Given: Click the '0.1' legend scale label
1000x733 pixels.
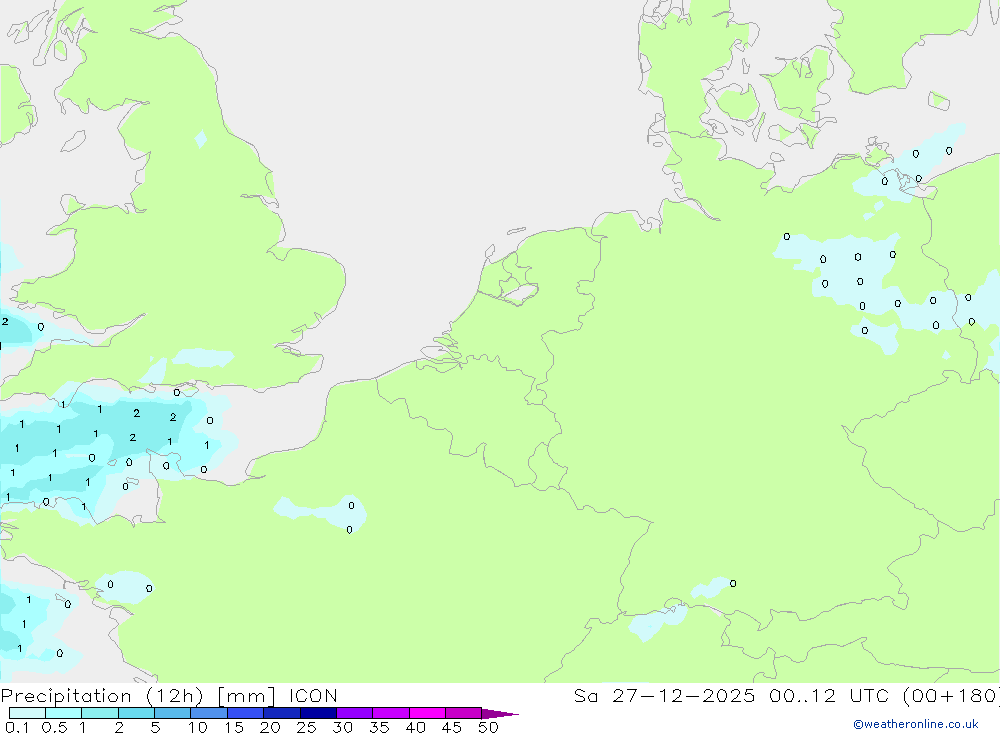Looking at the screenshot, I should click(x=17, y=727).
